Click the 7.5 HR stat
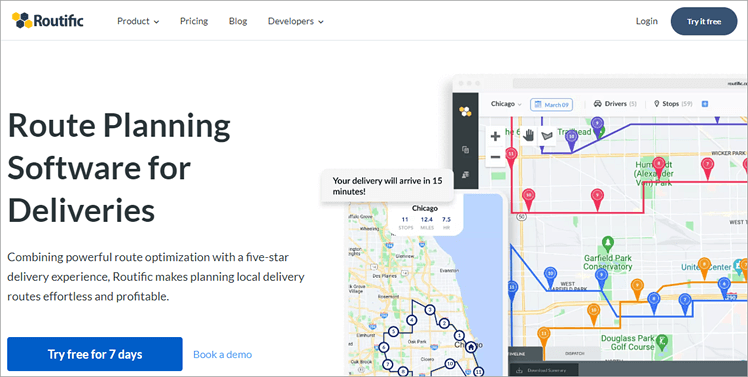This screenshot has width=748, height=377. point(446,223)
